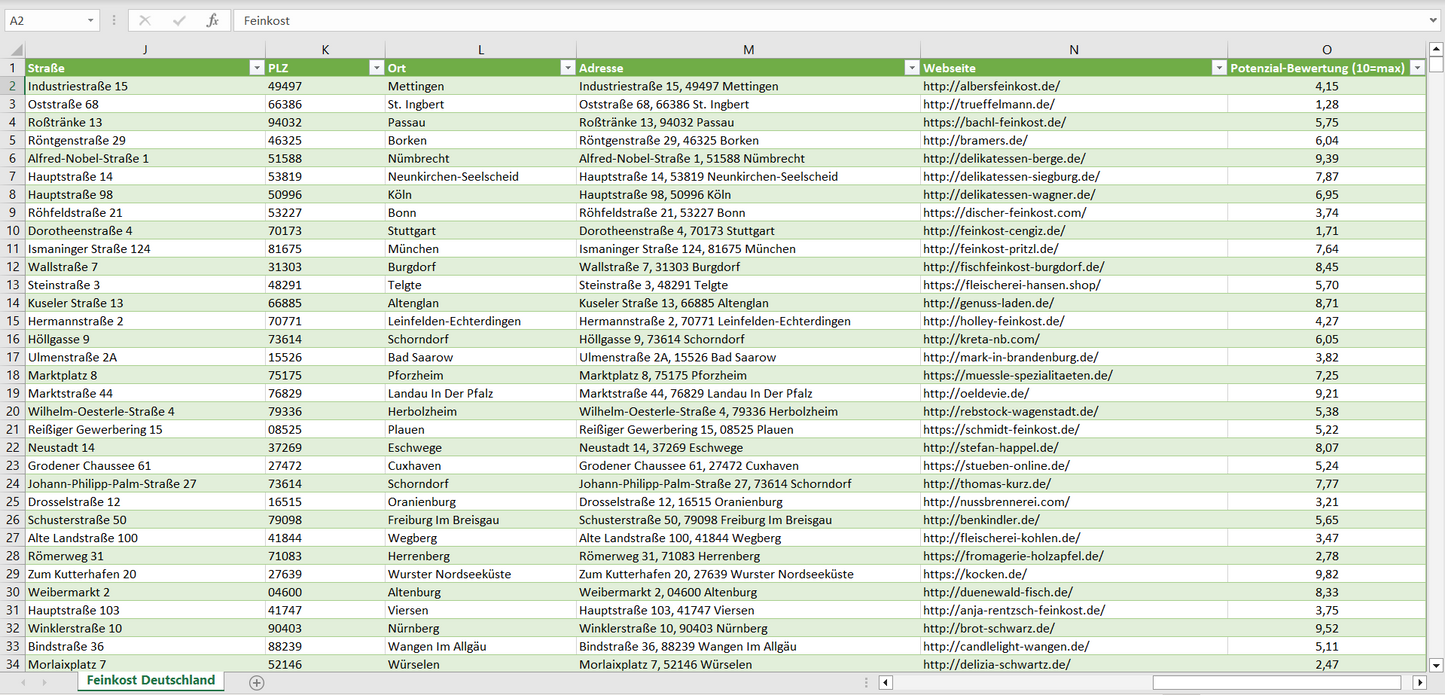Click the Enter checkmark in formula bar
Image resolution: width=1445 pixels, height=695 pixels.
[x=179, y=20]
